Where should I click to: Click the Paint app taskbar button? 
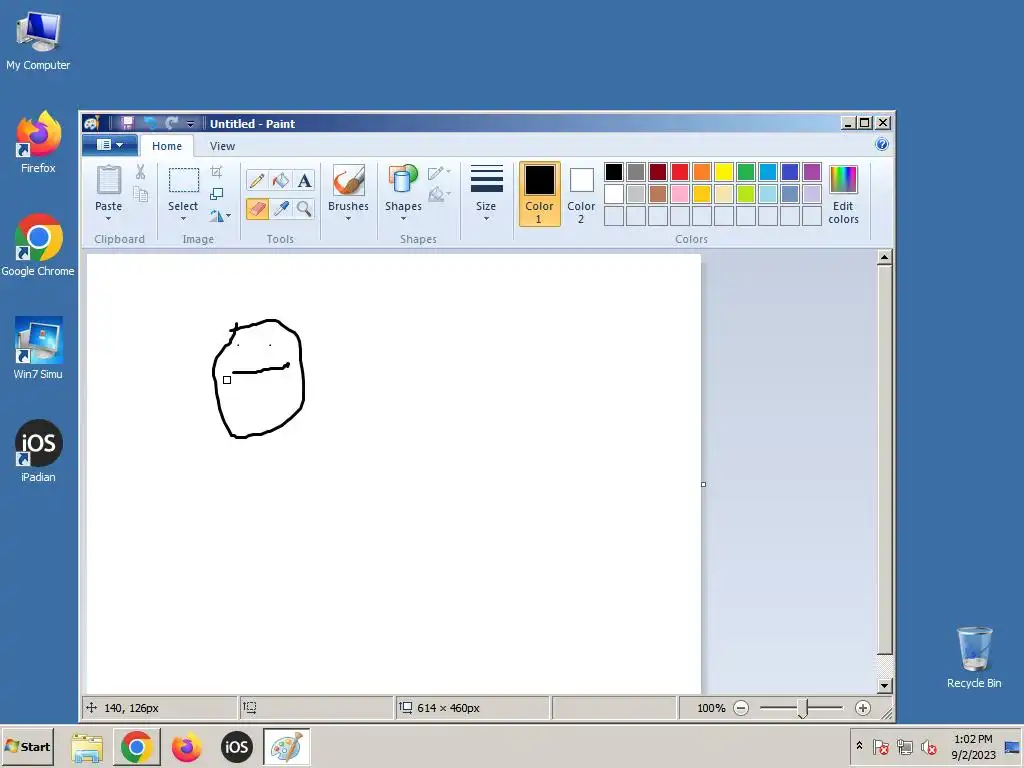[287, 747]
